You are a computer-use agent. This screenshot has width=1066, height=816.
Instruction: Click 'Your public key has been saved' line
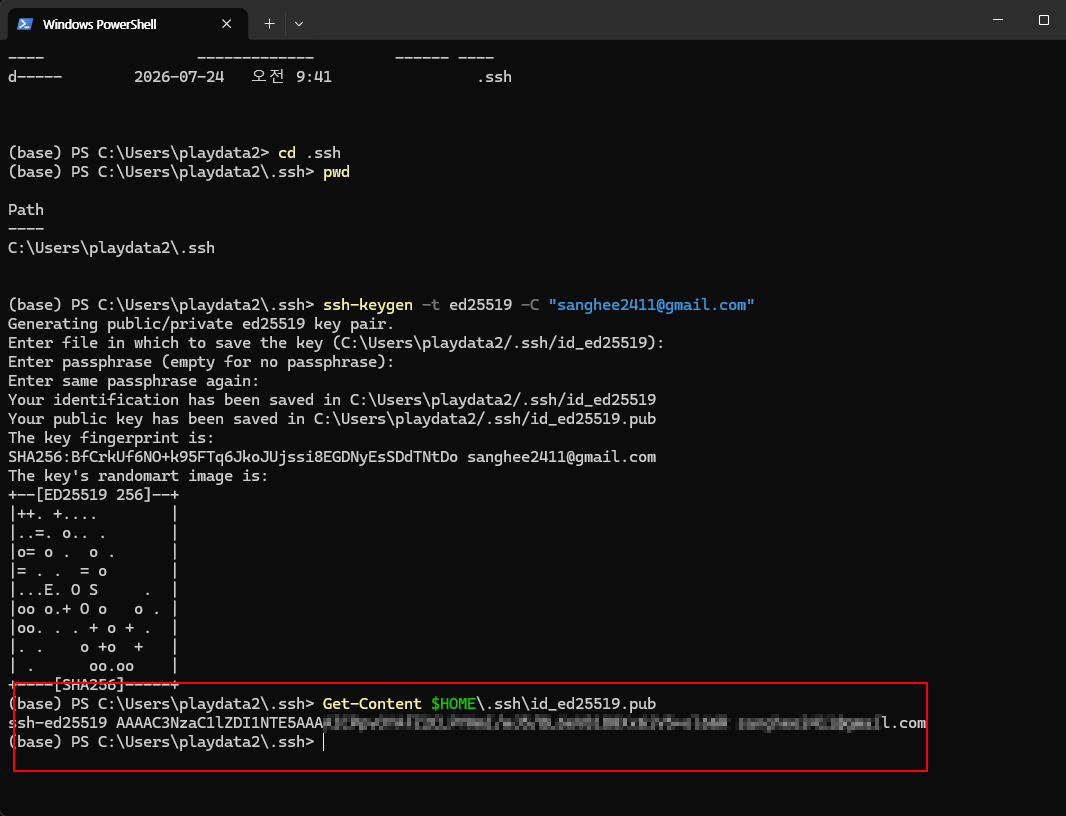point(332,419)
